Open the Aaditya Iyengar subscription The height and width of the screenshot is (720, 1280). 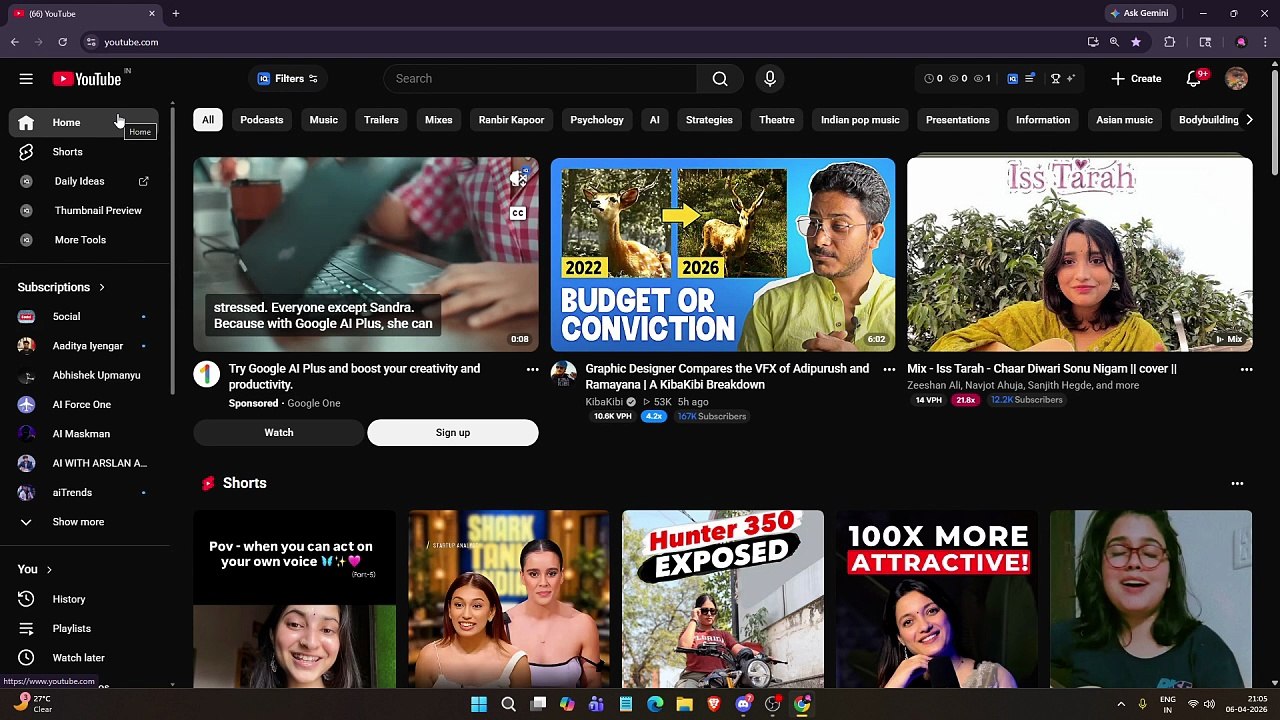pyautogui.click(x=84, y=346)
